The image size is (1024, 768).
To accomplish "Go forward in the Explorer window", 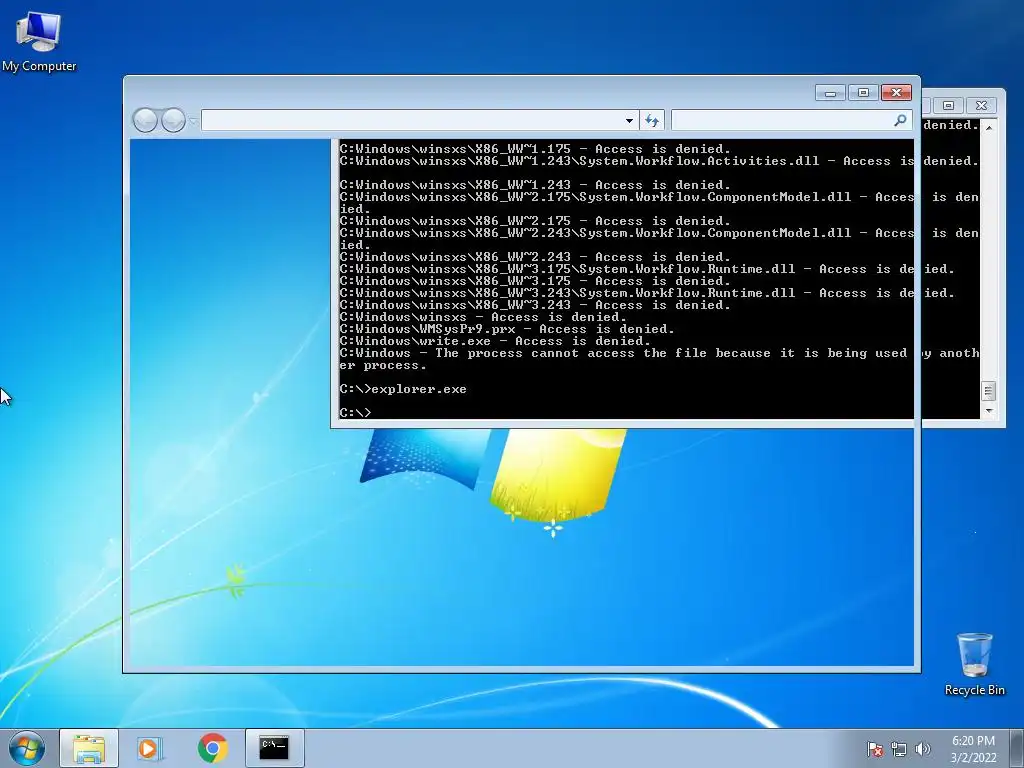I will [173, 120].
